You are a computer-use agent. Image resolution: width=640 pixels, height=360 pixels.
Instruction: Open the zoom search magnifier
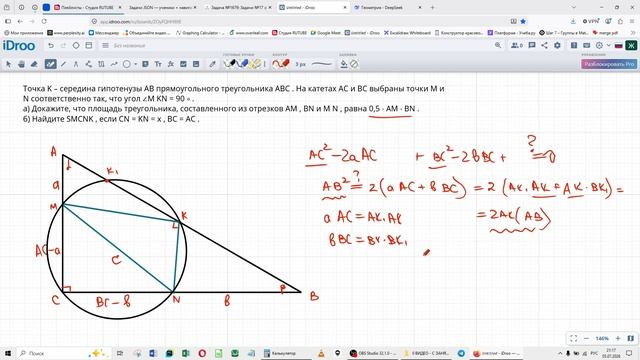[498, 45]
